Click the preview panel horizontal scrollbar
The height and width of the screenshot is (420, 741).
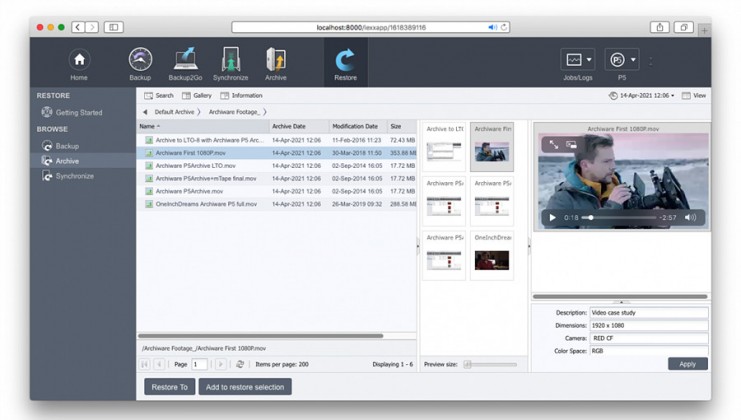(x=620, y=297)
